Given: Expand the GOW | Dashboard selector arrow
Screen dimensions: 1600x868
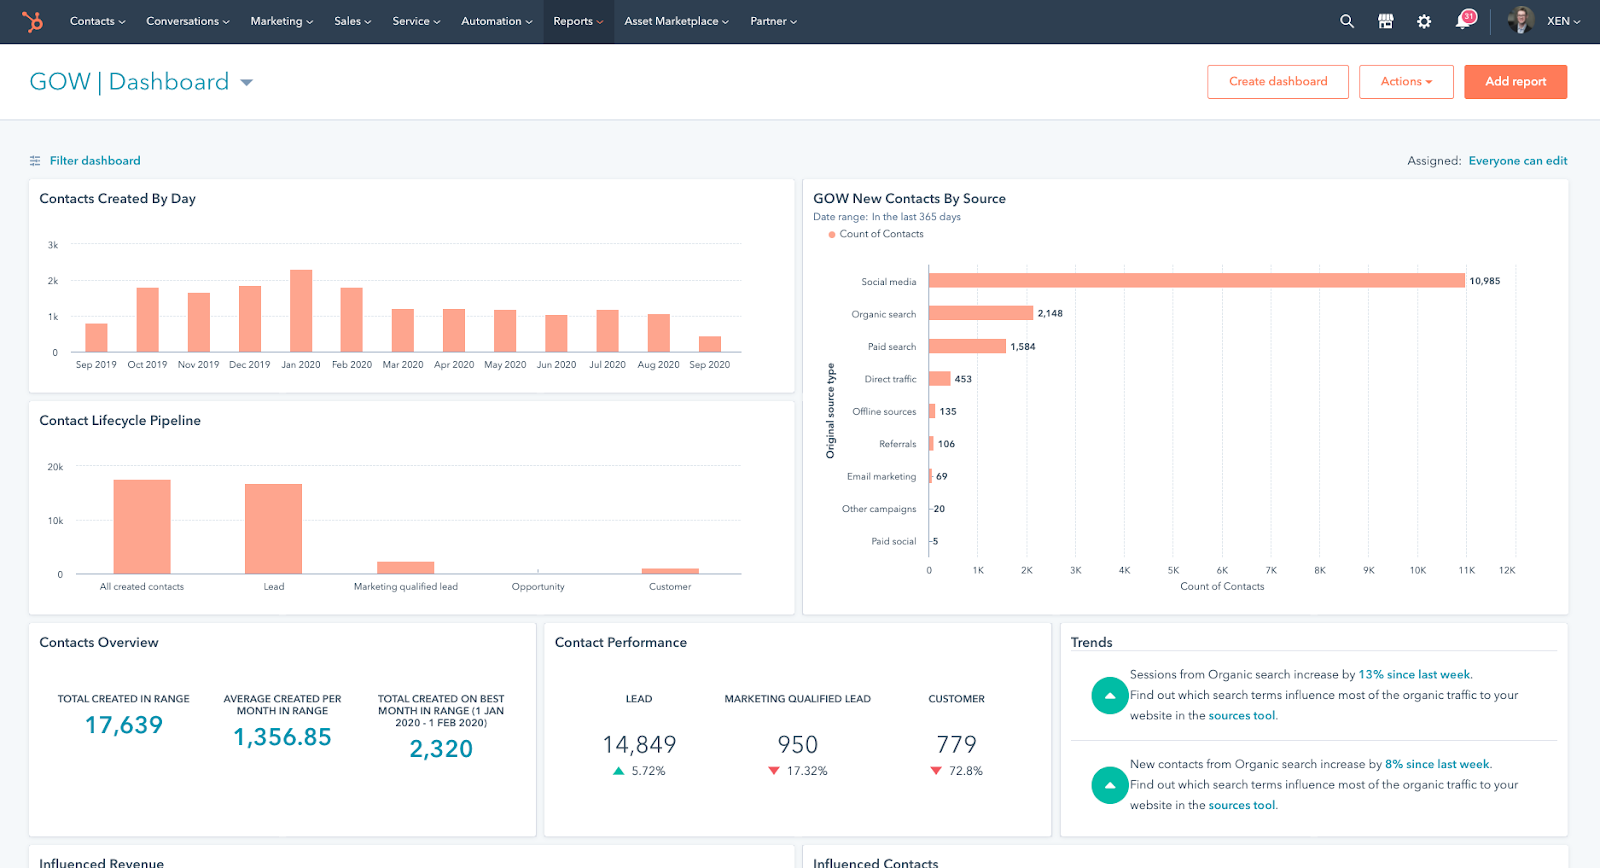Looking at the screenshot, I should coord(247,83).
